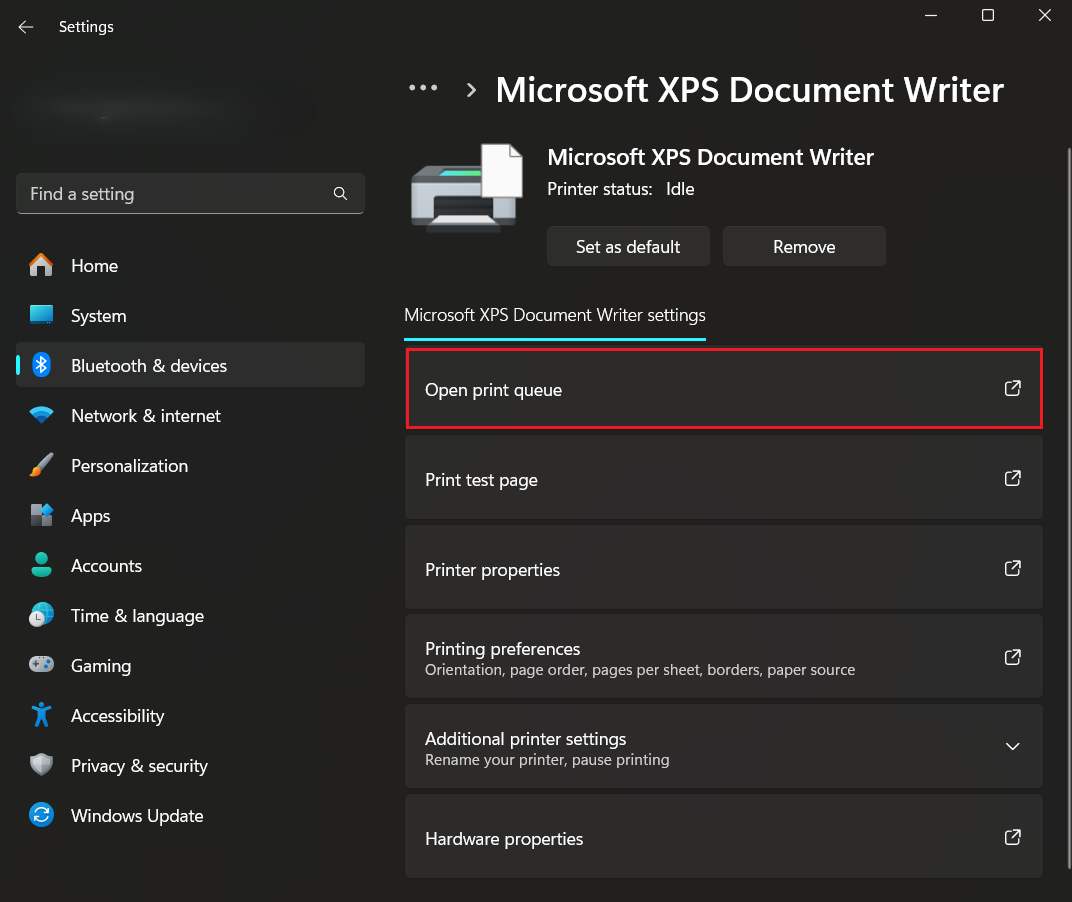The width and height of the screenshot is (1072, 902).
Task: Expand Additional printer settings chevron
Action: pyautogui.click(x=1012, y=747)
